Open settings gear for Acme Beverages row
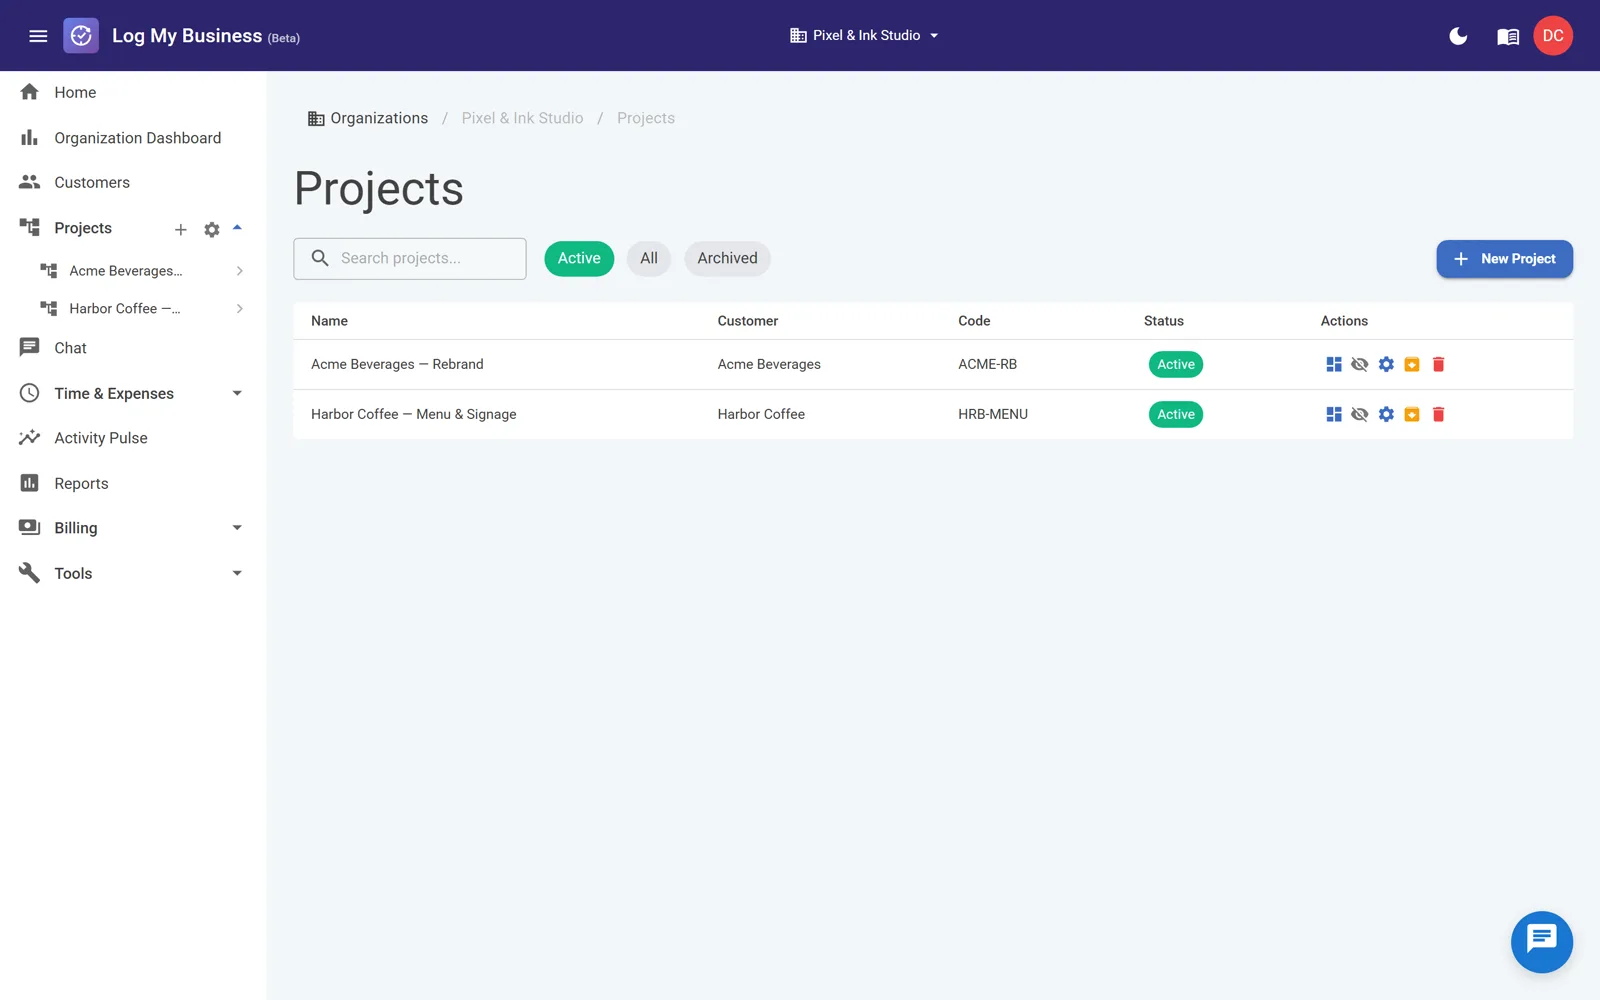 click(x=1386, y=364)
